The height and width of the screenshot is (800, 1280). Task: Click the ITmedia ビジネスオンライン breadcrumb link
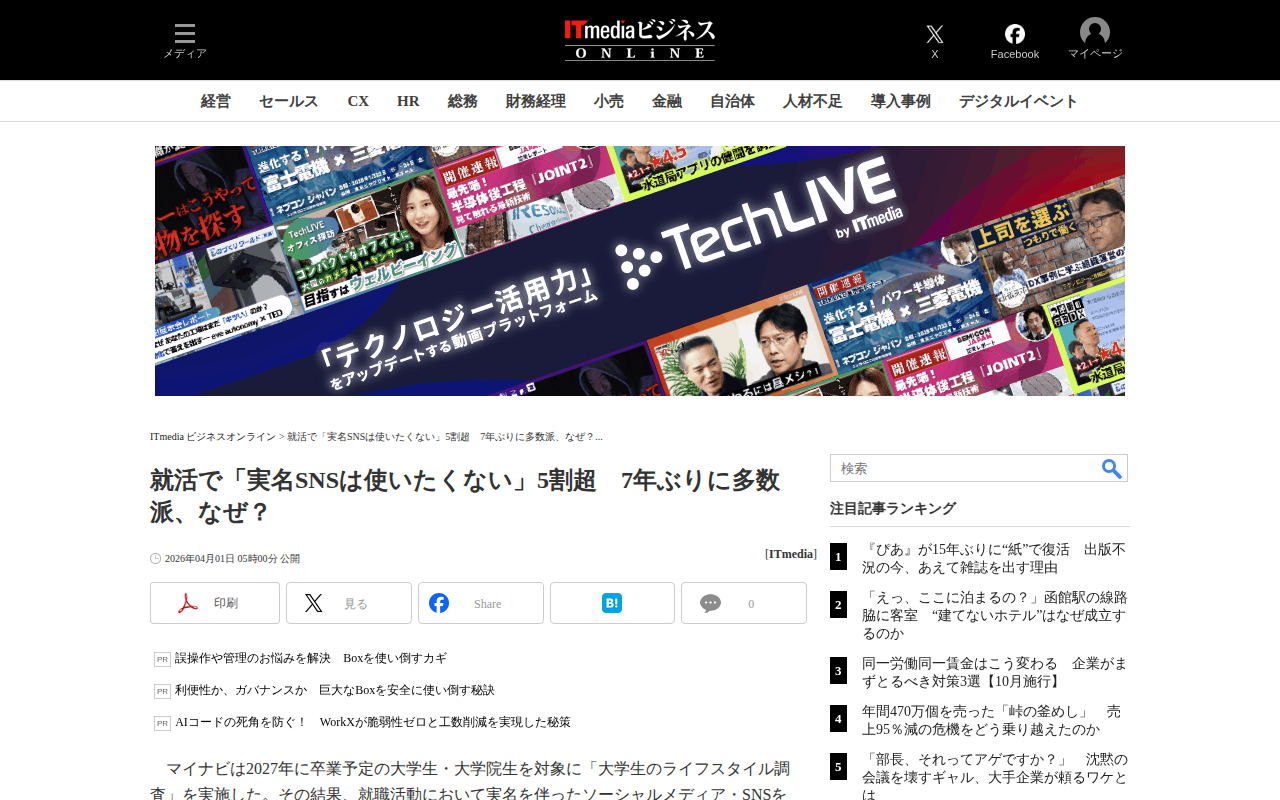(x=213, y=437)
